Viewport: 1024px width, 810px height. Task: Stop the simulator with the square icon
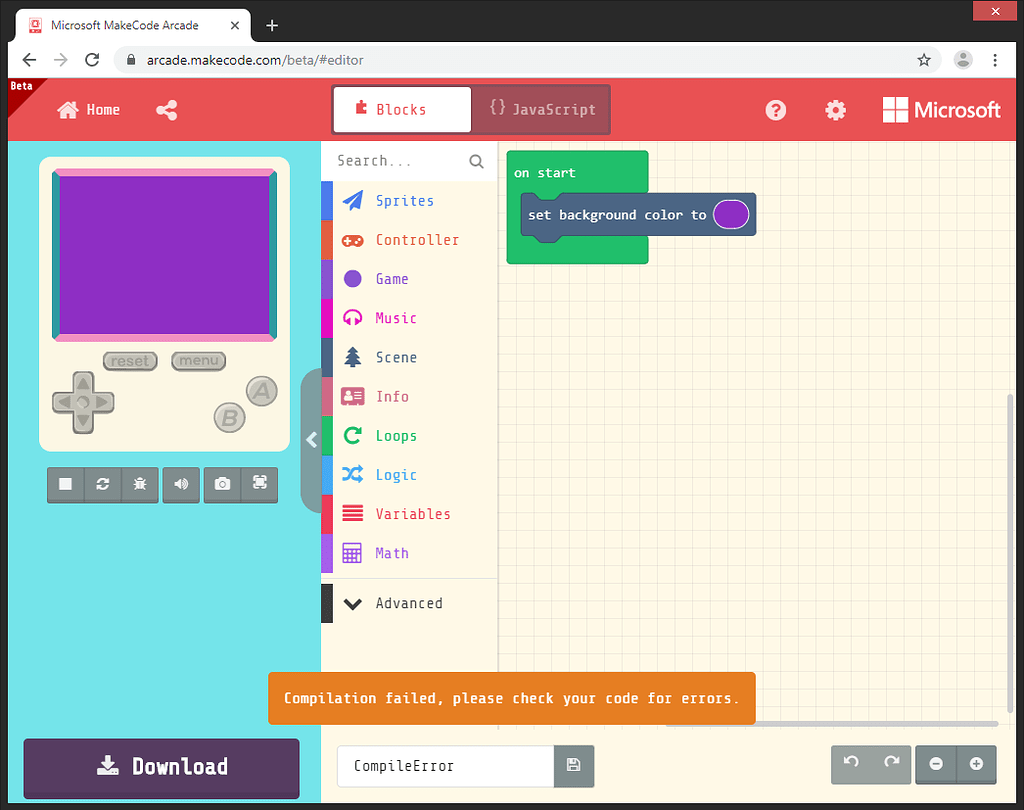(65, 484)
